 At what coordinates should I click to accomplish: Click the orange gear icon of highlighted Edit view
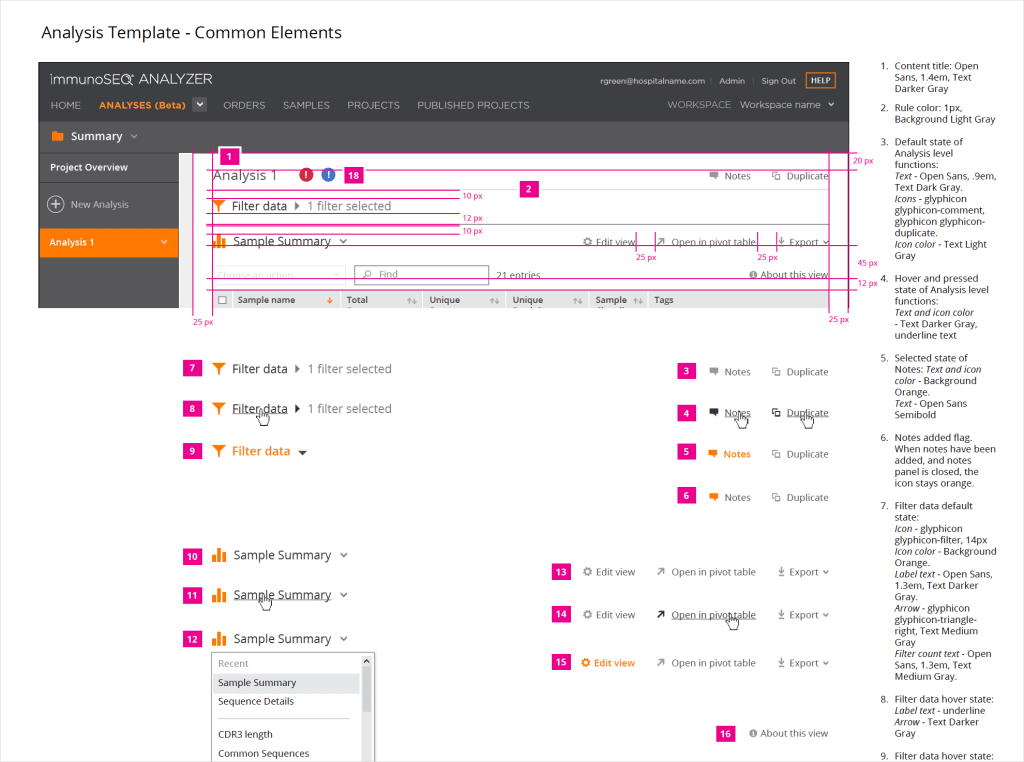[x=586, y=663]
